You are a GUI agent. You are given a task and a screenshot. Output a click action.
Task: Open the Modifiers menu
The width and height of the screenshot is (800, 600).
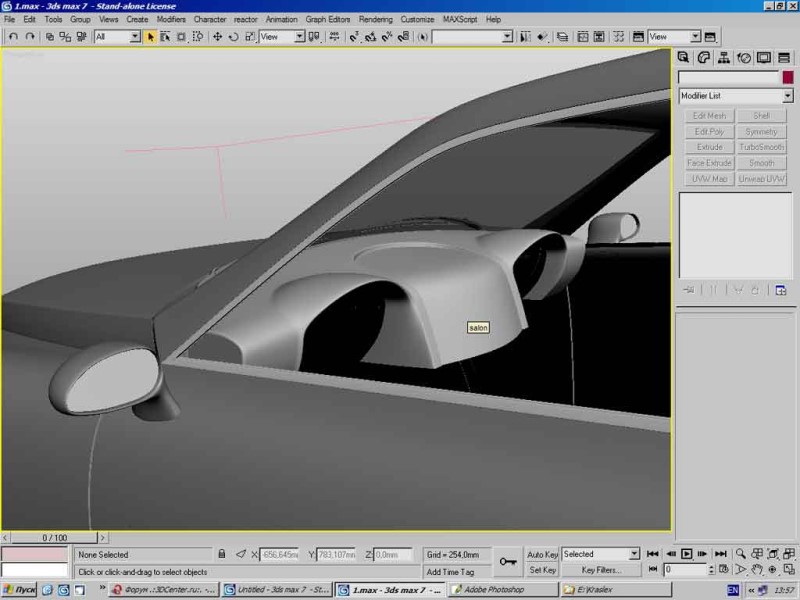[x=171, y=19]
